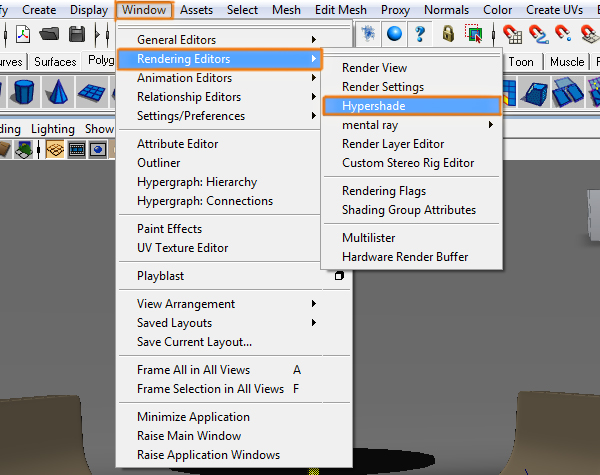The image size is (600, 475).
Task: Switch to the Muscle shelf tab
Action: click(x=567, y=62)
